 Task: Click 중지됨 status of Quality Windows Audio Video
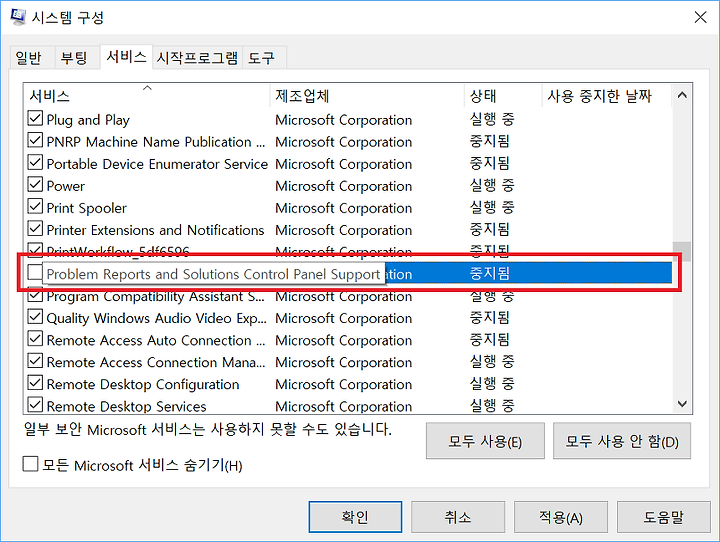click(x=489, y=318)
